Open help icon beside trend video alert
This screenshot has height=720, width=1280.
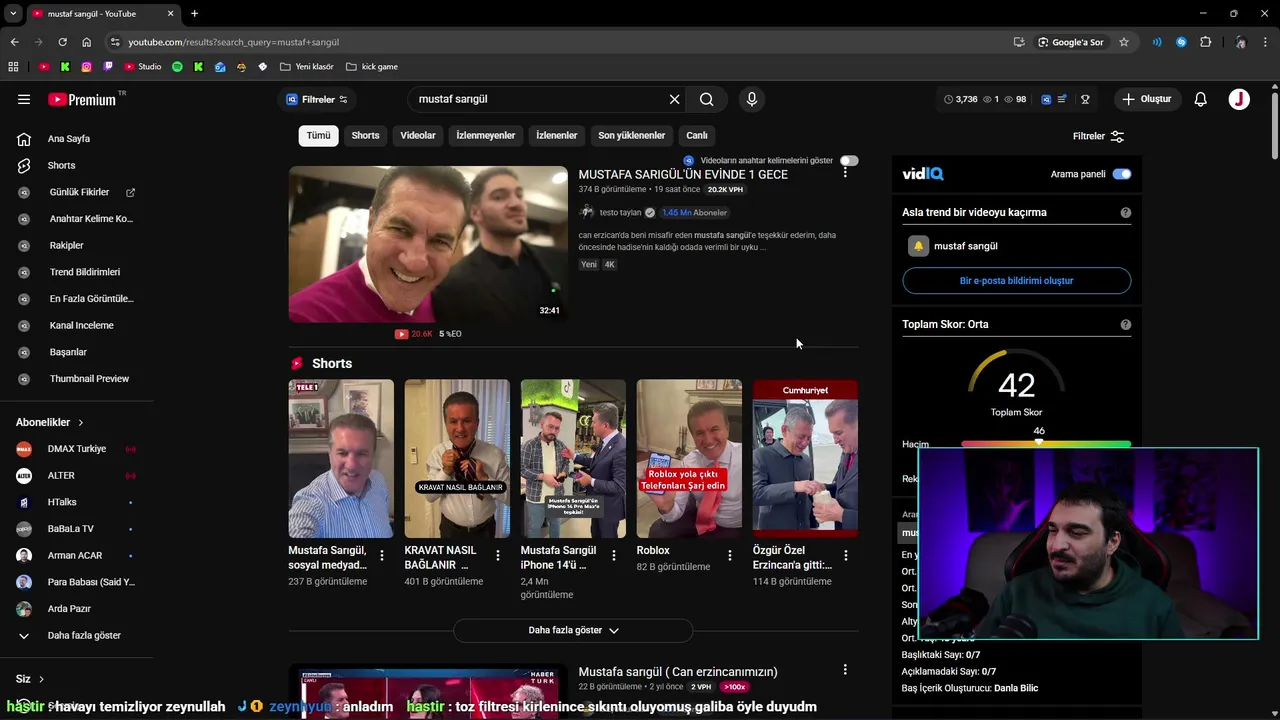click(1126, 212)
